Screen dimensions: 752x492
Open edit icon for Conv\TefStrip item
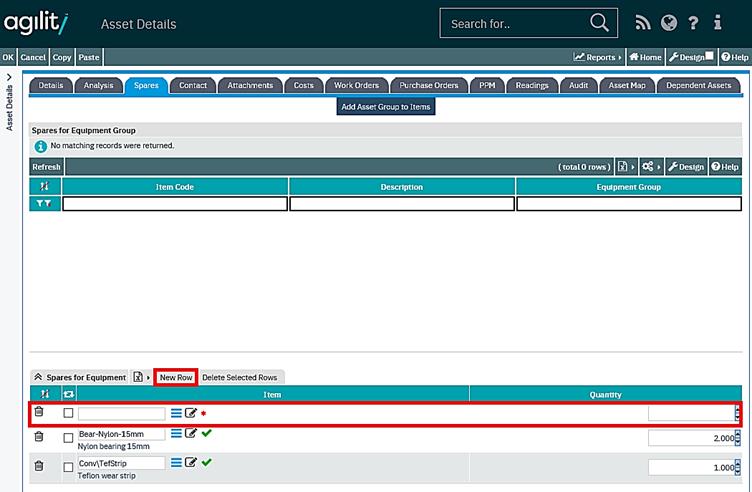191,462
